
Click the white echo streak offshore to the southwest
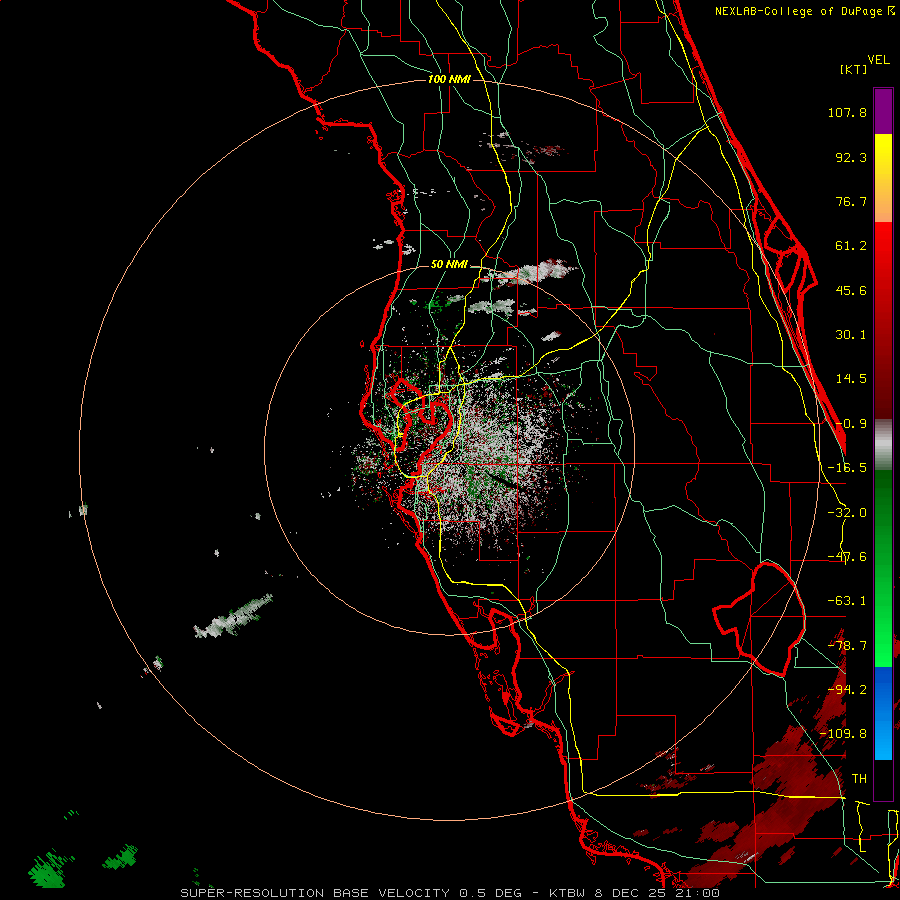tap(234, 618)
